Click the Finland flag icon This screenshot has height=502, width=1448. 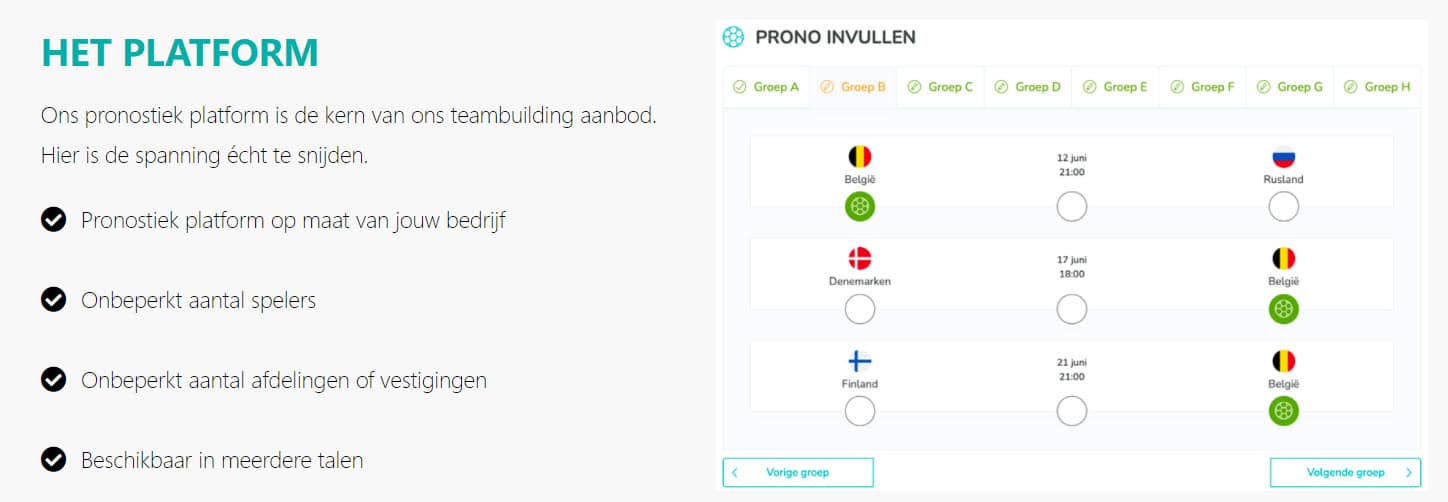[860, 361]
